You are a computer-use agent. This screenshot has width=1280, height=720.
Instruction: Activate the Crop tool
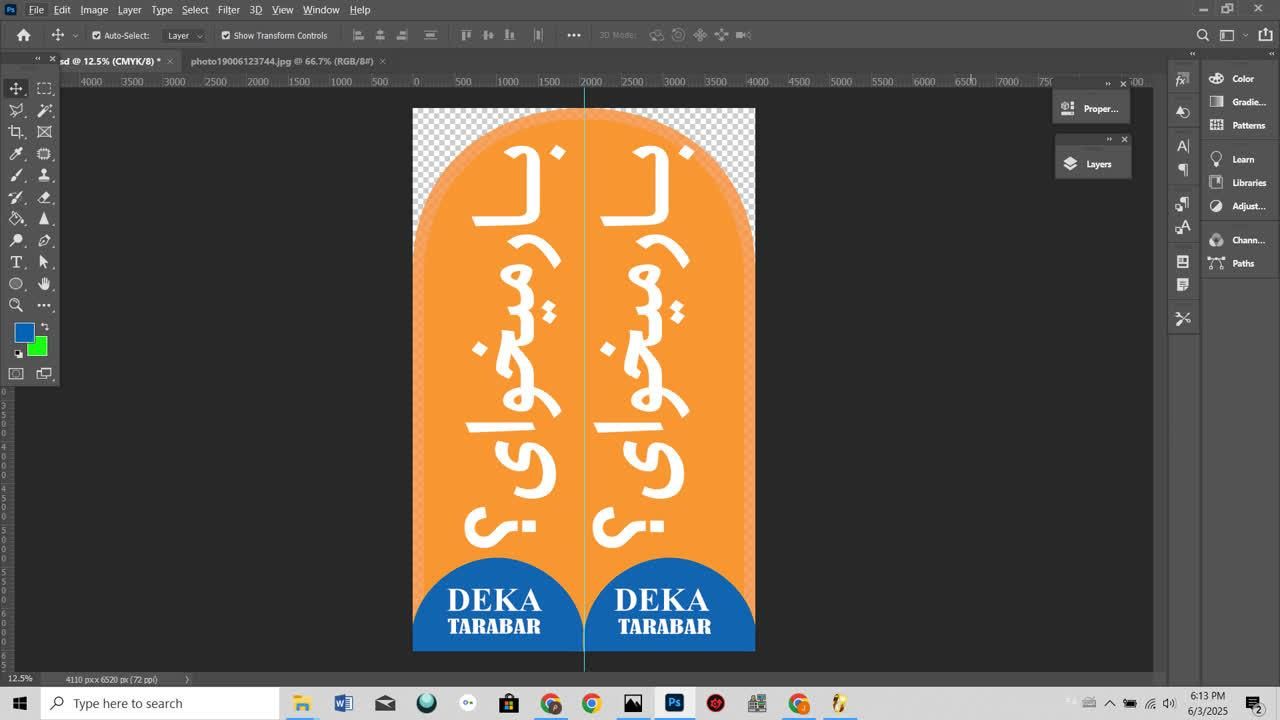(x=16, y=132)
